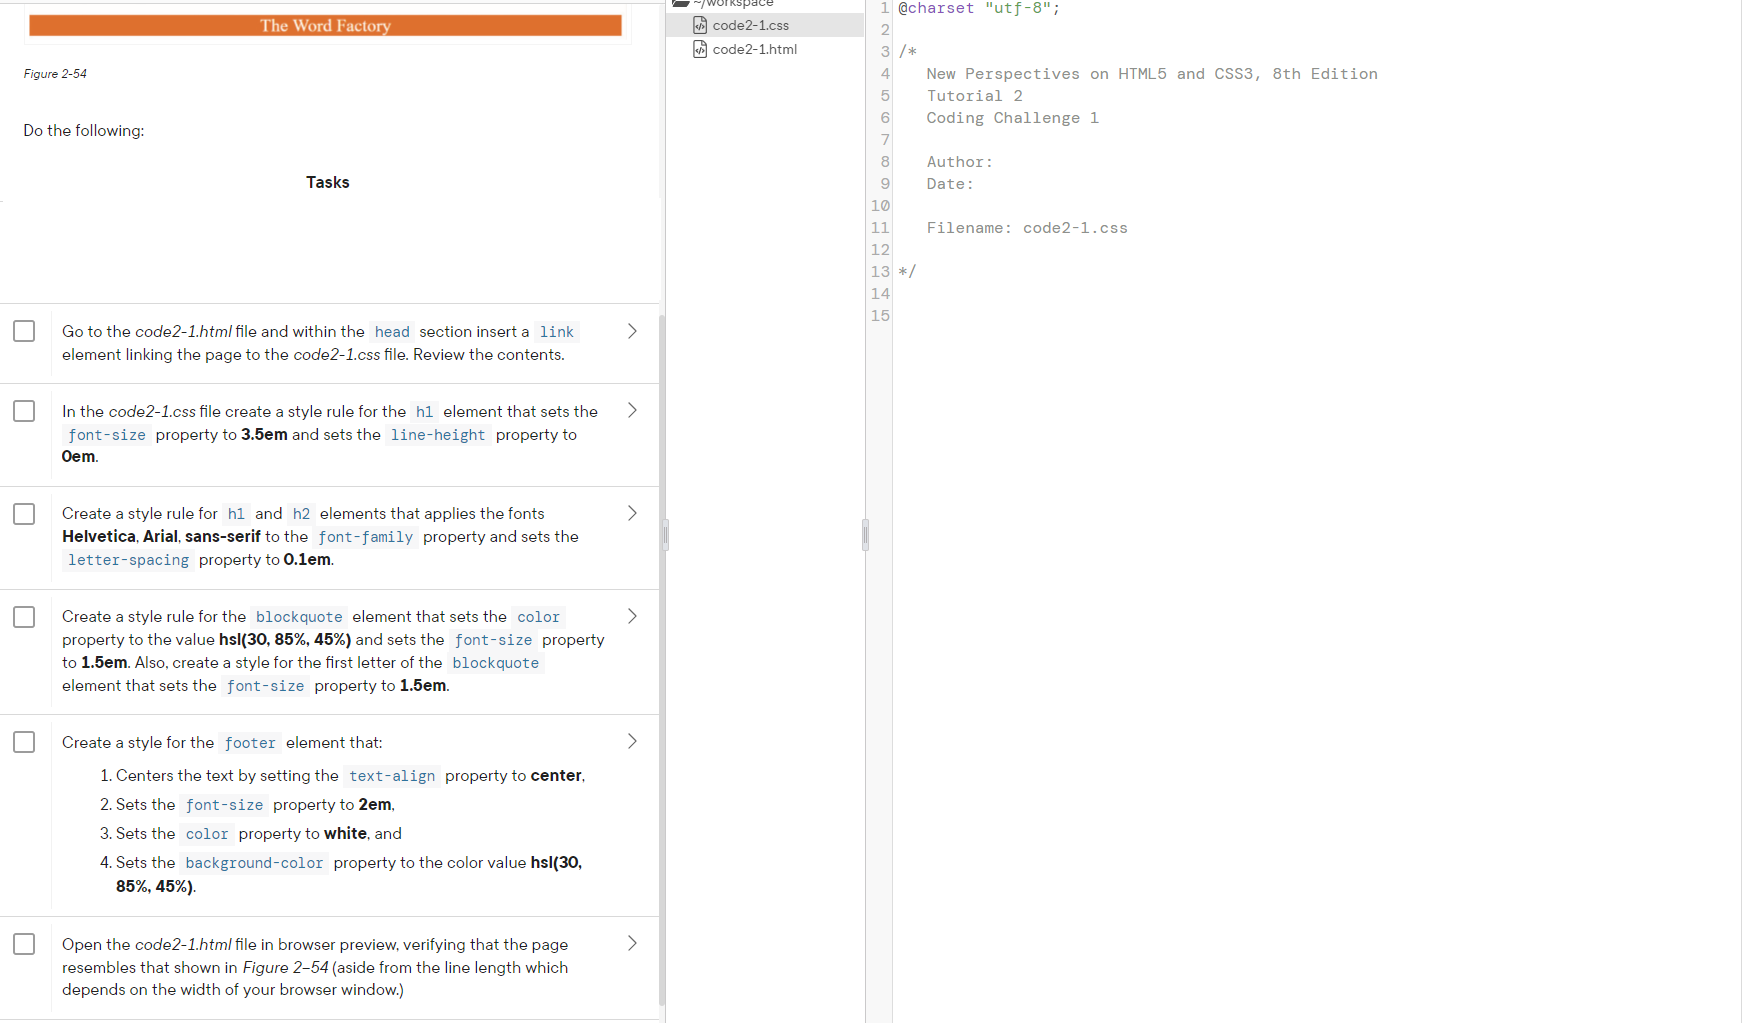This screenshot has height=1023, width=1742.
Task: Expand the Helvetica fonts task details
Action: coord(632,512)
